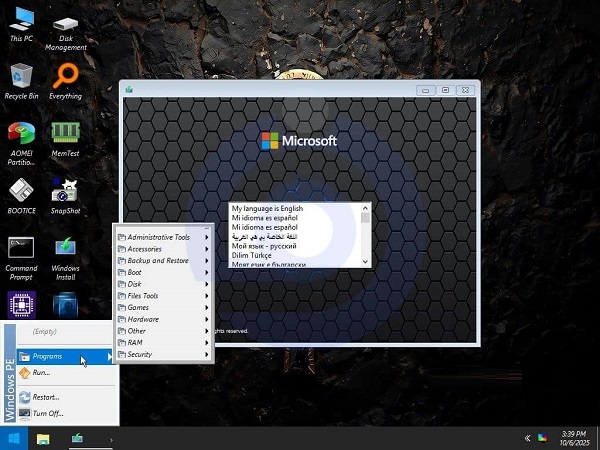The width and height of the screenshot is (600, 450).
Task: Select "My language is English"
Action: coord(295,209)
